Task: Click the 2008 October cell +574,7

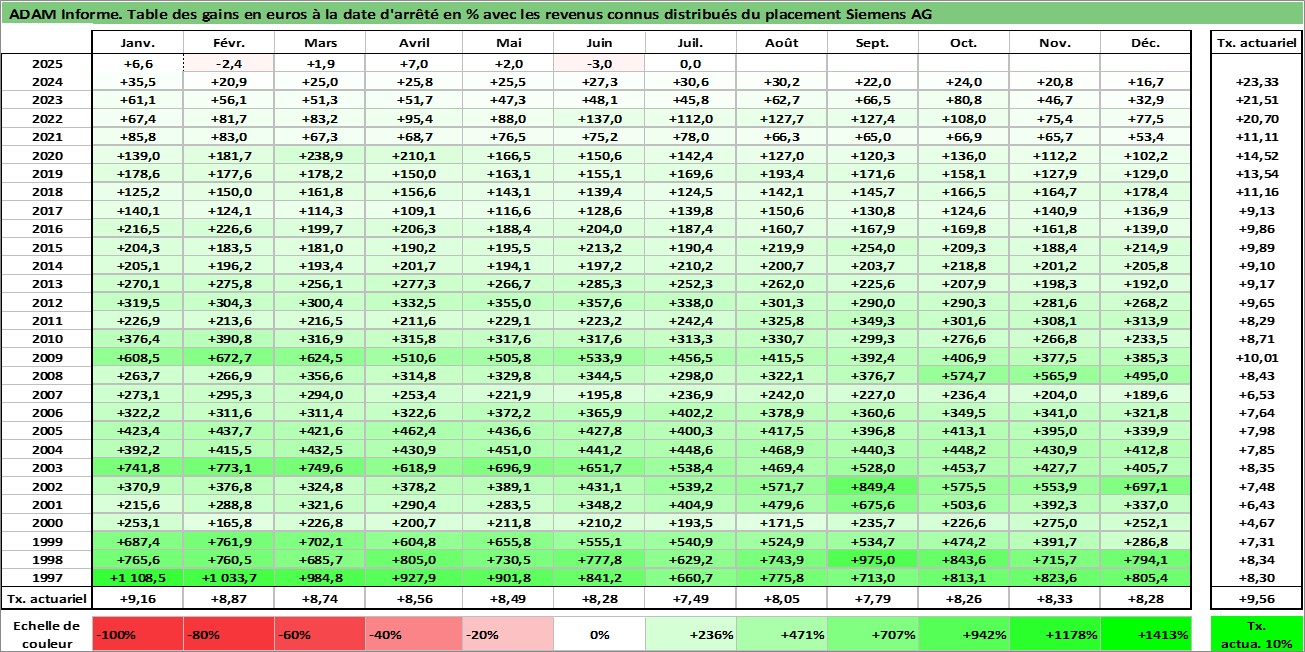Action: pos(964,377)
